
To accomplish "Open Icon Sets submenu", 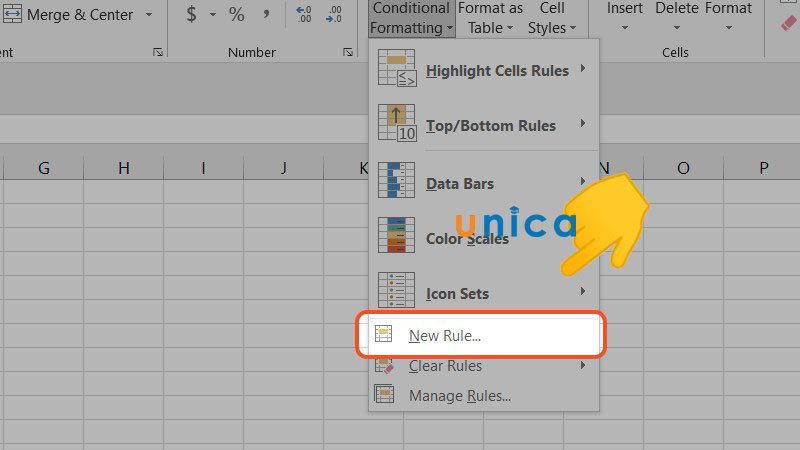I will click(x=483, y=292).
